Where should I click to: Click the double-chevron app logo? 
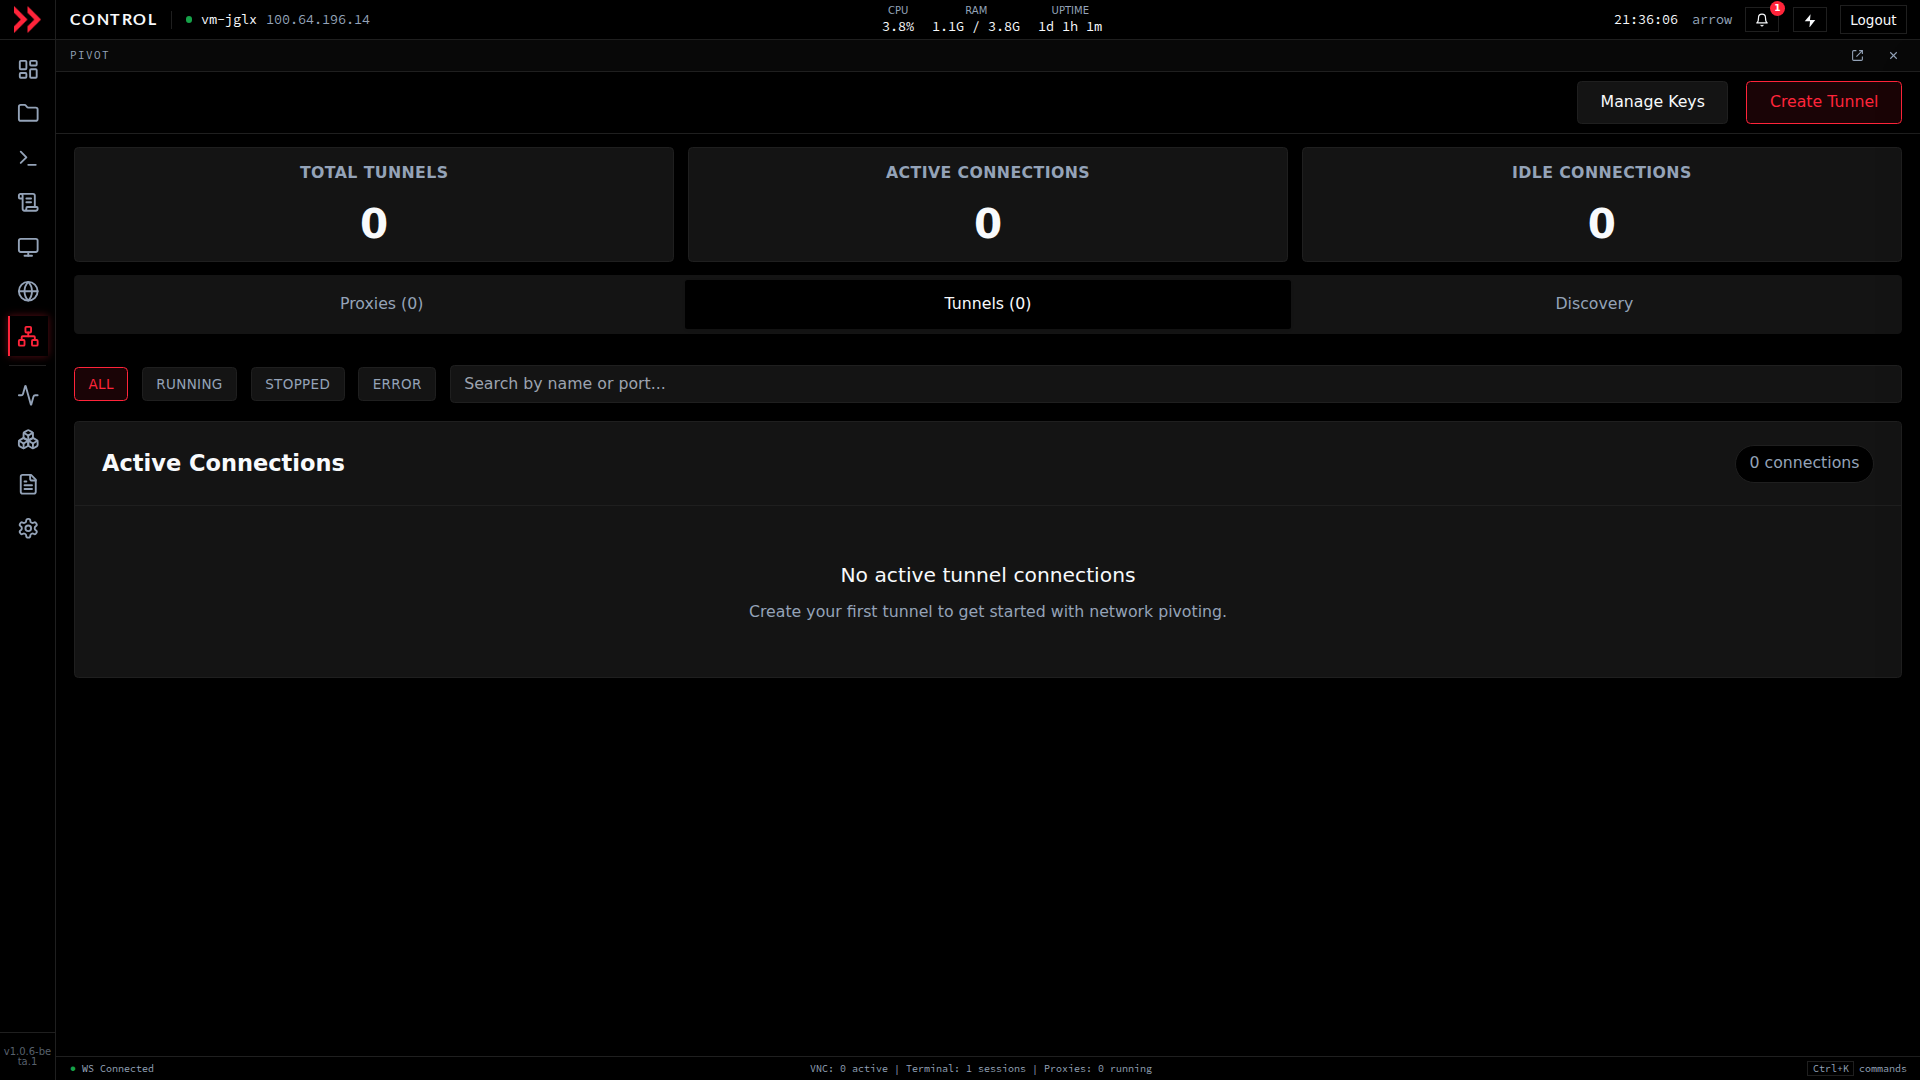click(27, 20)
